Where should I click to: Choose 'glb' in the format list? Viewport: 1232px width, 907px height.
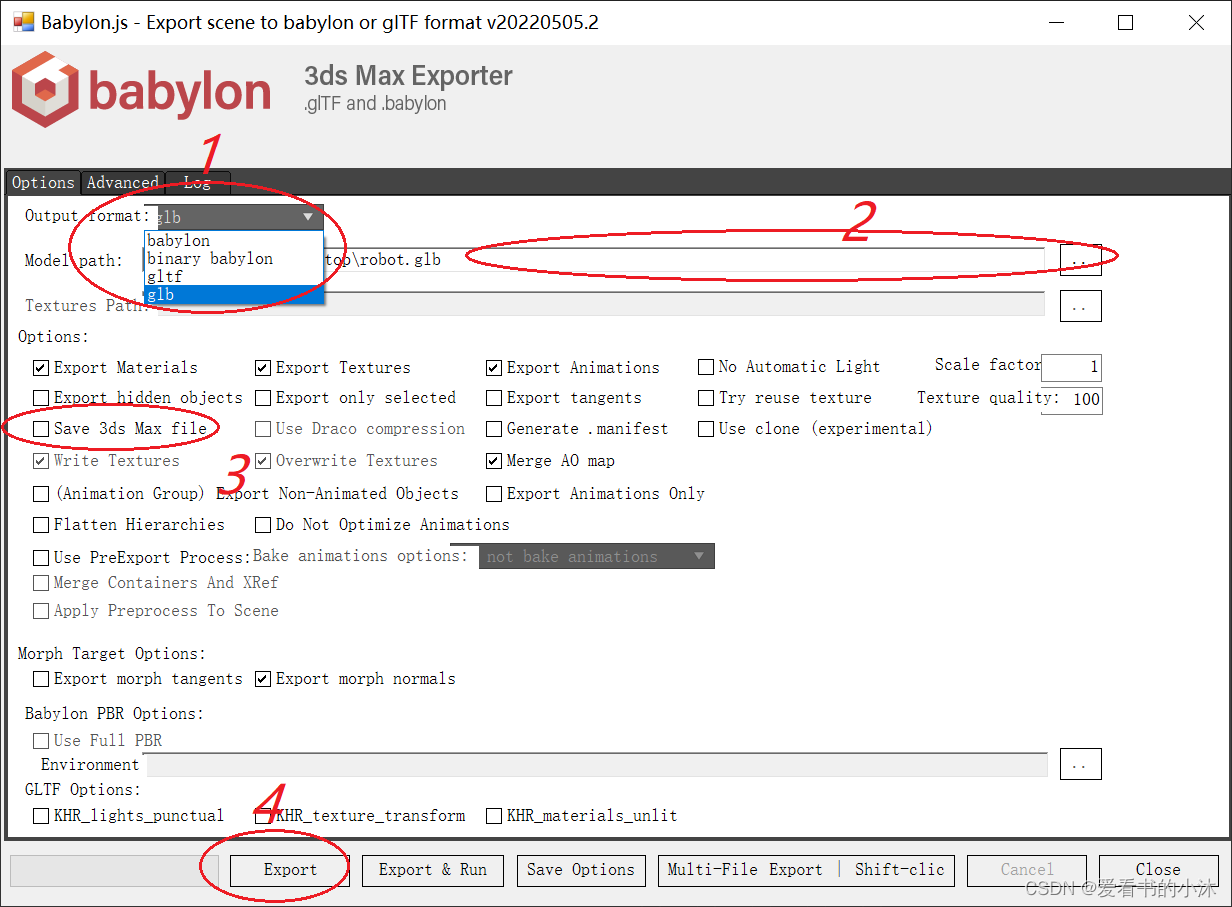pyautogui.click(x=233, y=294)
